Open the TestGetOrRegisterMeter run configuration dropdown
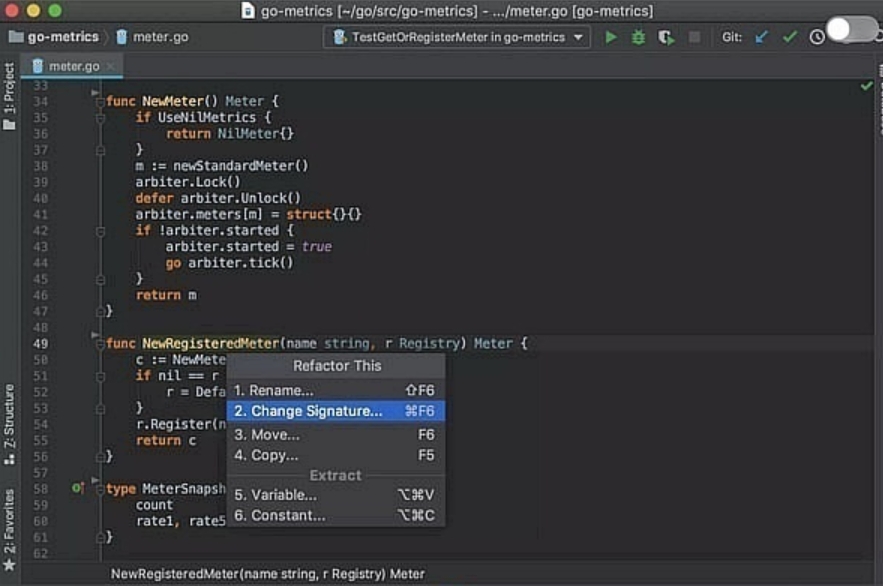The width and height of the screenshot is (883, 586). point(457,37)
